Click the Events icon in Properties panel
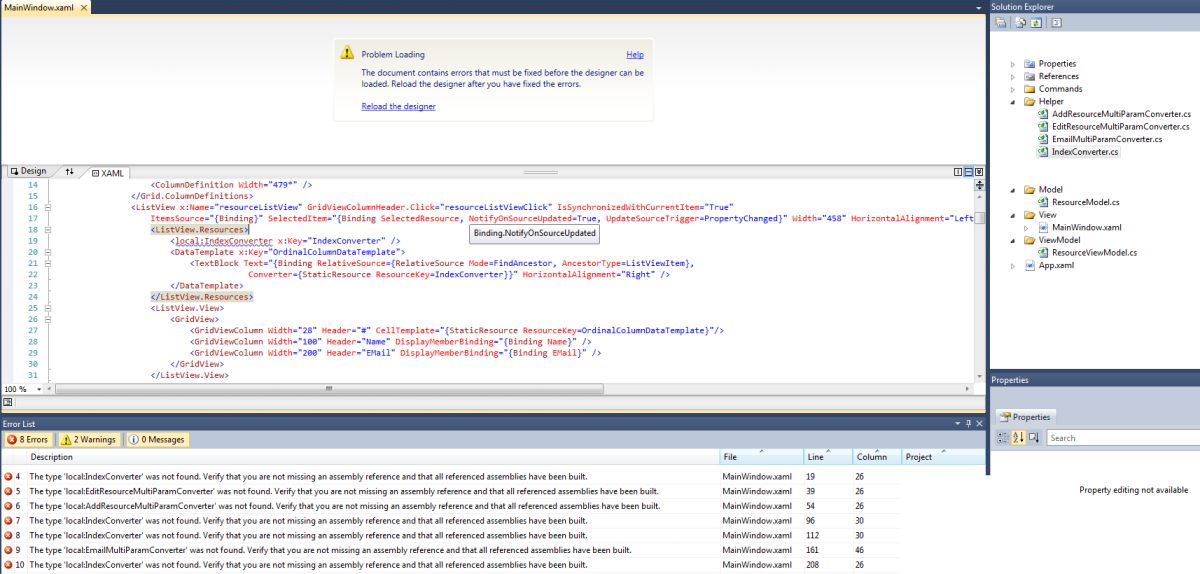This screenshot has height=574, width=1200. click(1034, 438)
